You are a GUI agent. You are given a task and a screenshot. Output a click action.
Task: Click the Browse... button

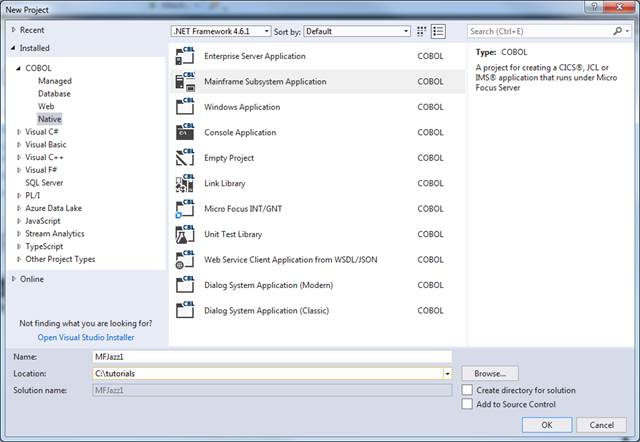point(490,373)
